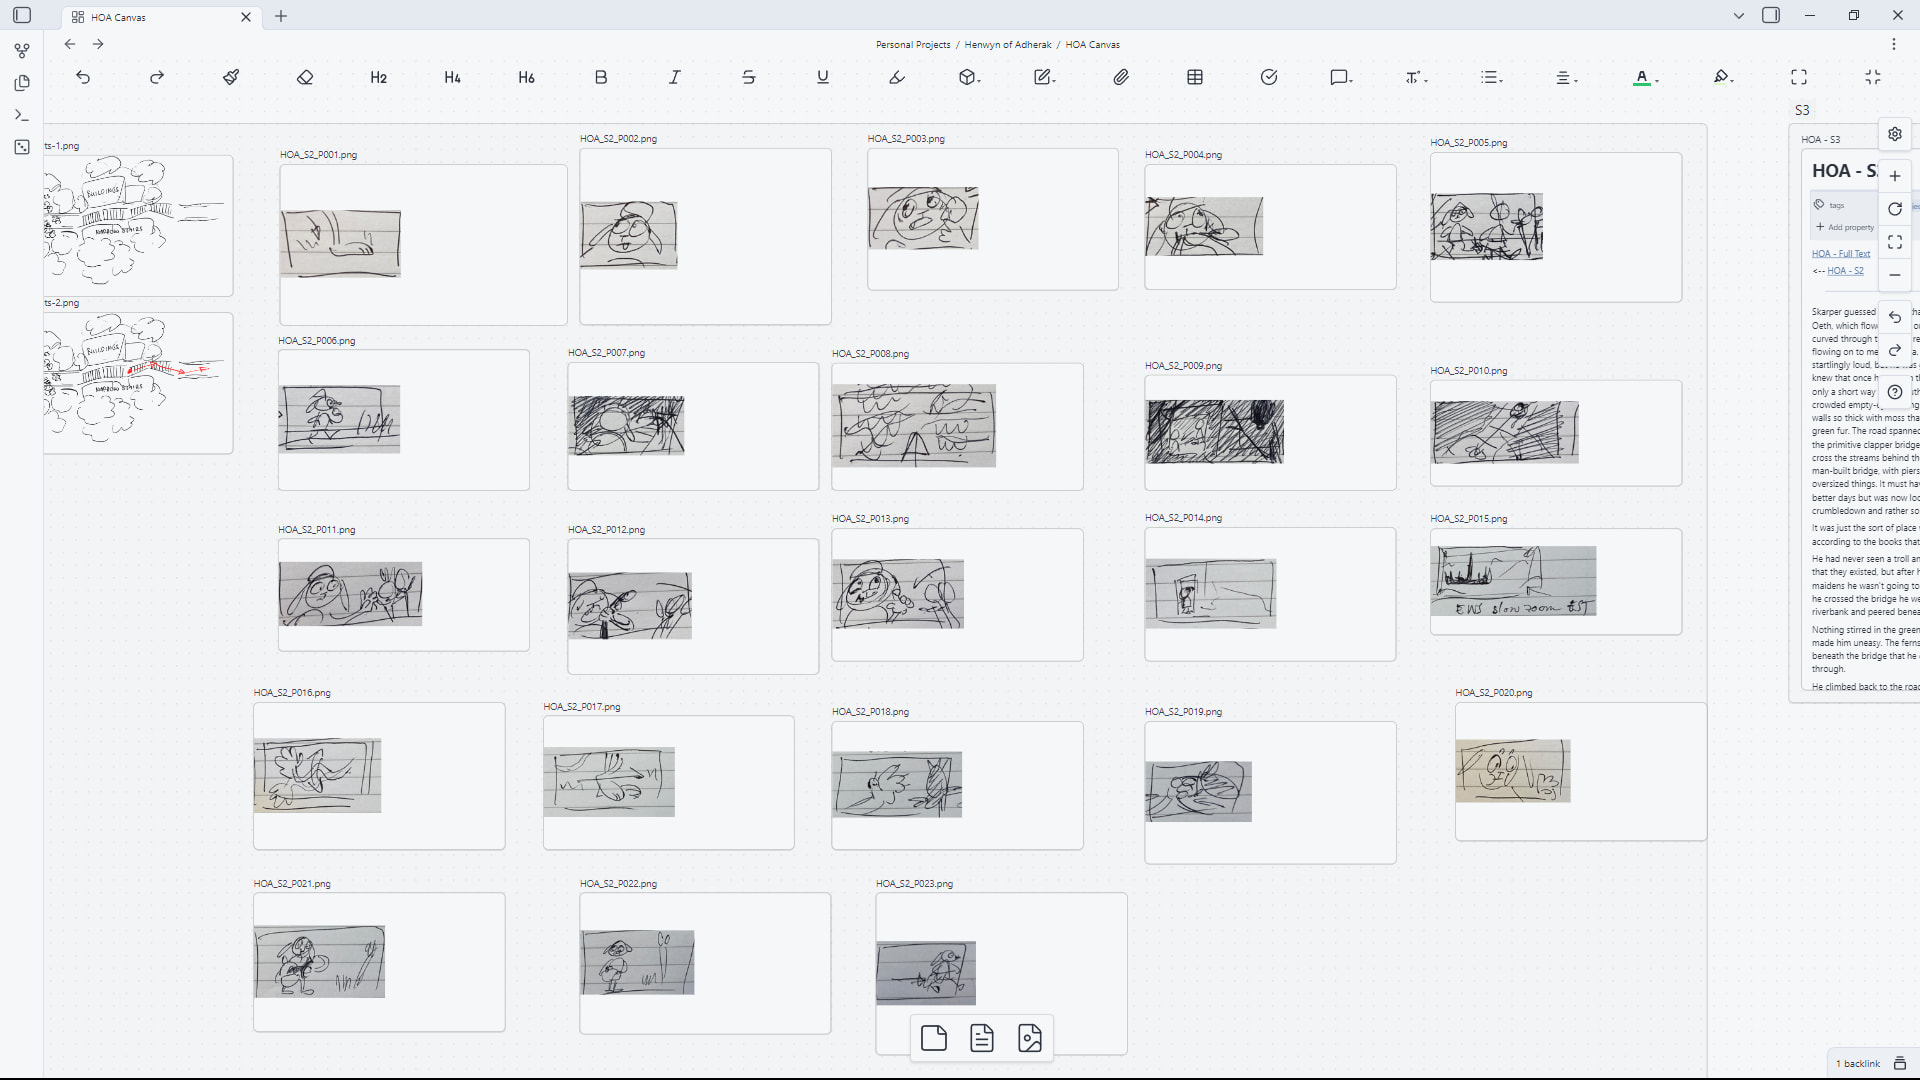Insert a table from toolbar
Viewport: 1920px width, 1080px height.
tap(1195, 77)
